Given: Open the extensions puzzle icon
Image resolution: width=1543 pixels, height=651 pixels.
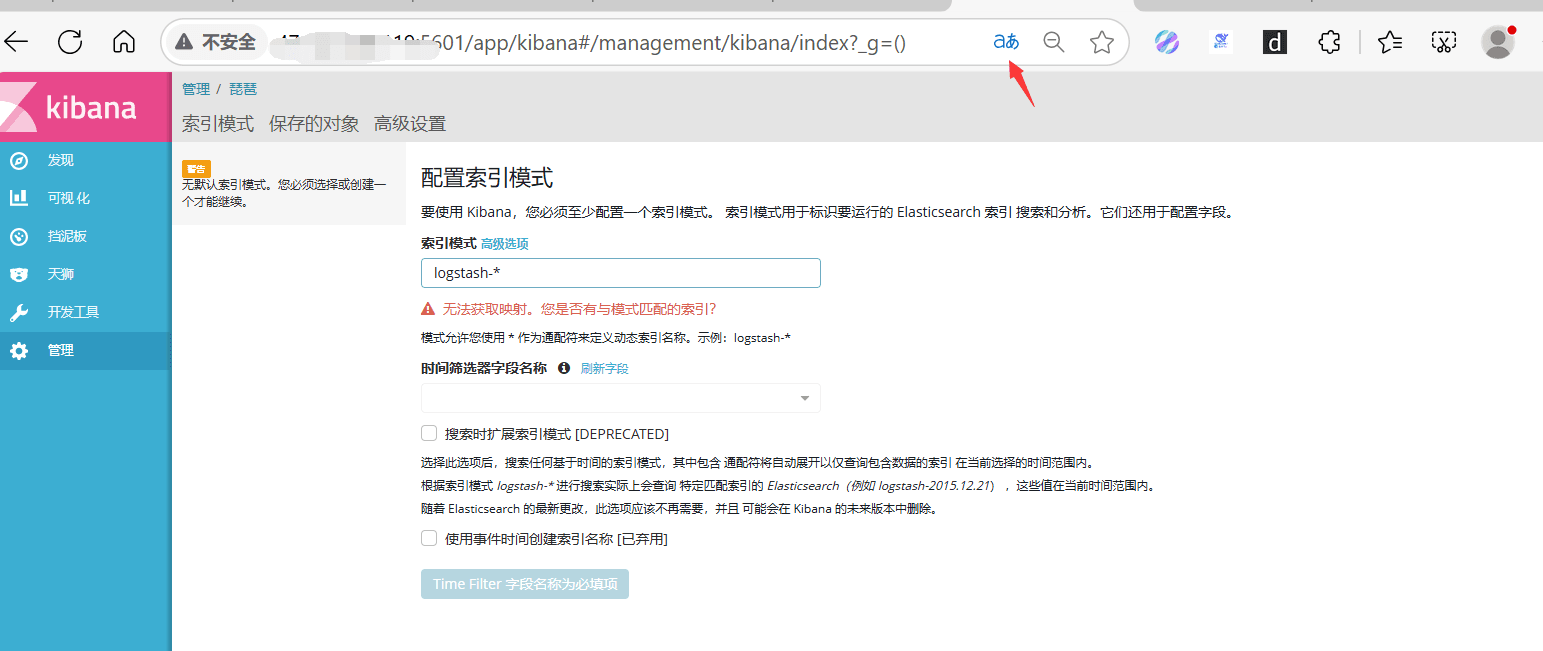Looking at the screenshot, I should coord(1329,42).
